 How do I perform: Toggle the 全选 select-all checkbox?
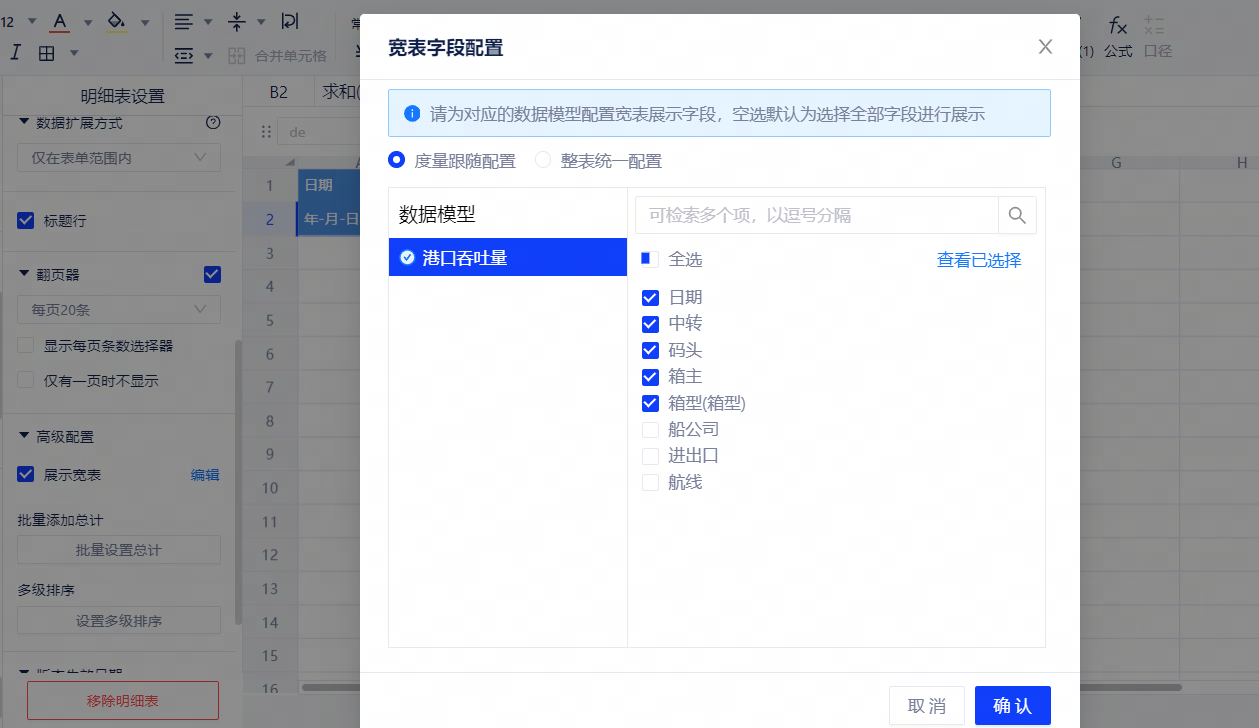pyautogui.click(x=650, y=260)
